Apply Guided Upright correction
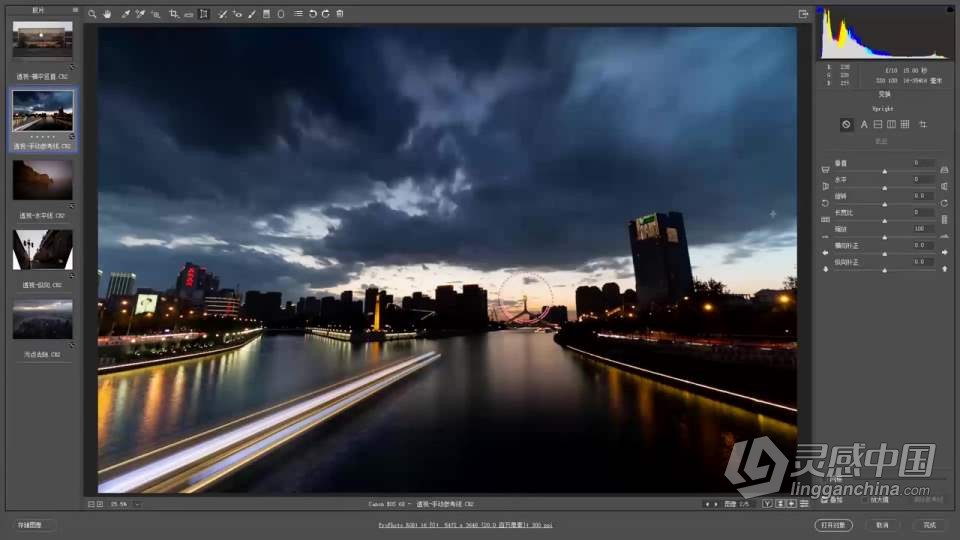Image resolution: width=960 pixels, height=540 pixels. point(923,124)
